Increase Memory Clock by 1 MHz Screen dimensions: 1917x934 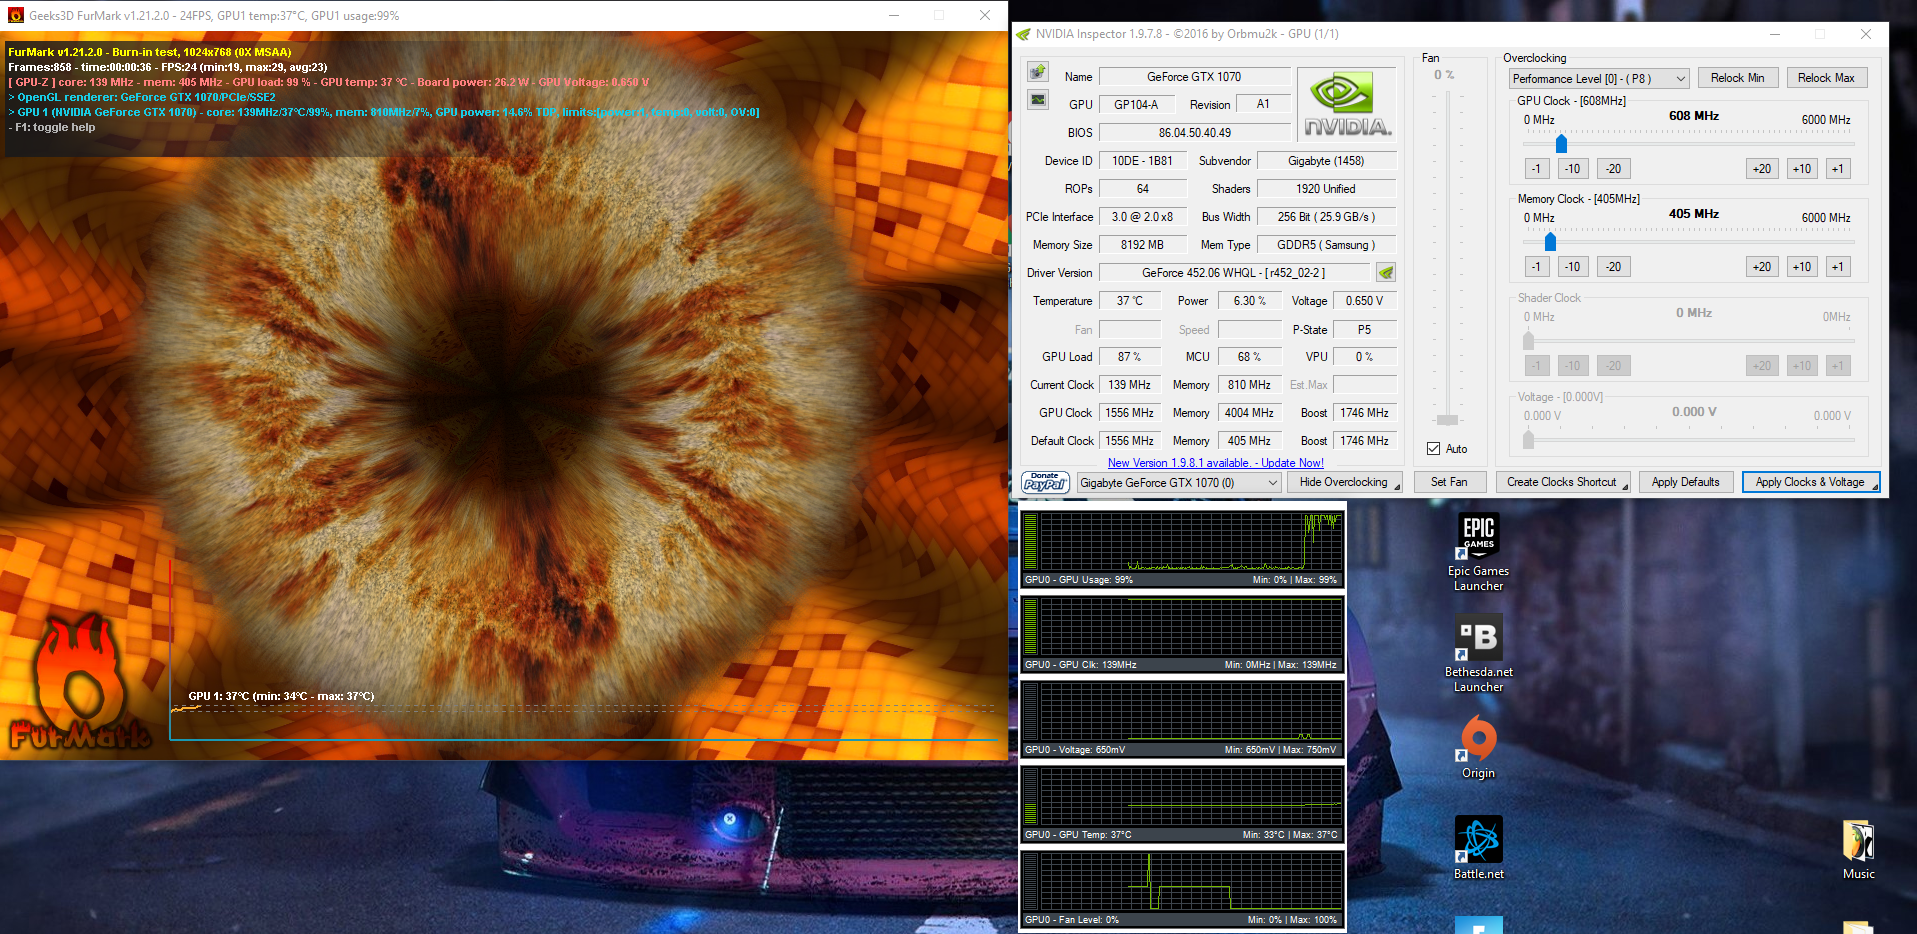coord(1838,267)
